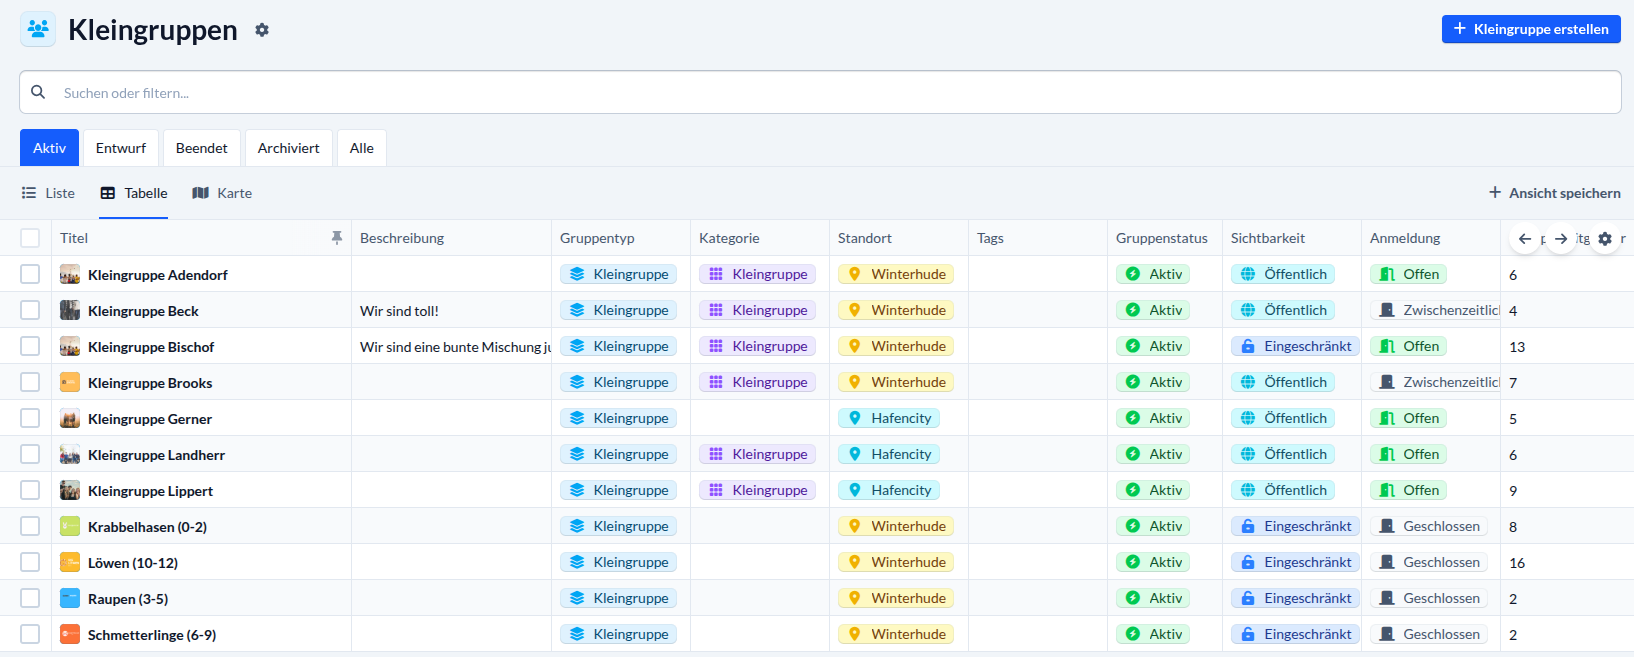Tick the checkbox for Kleingruppe Bischof

click(30, 346)
